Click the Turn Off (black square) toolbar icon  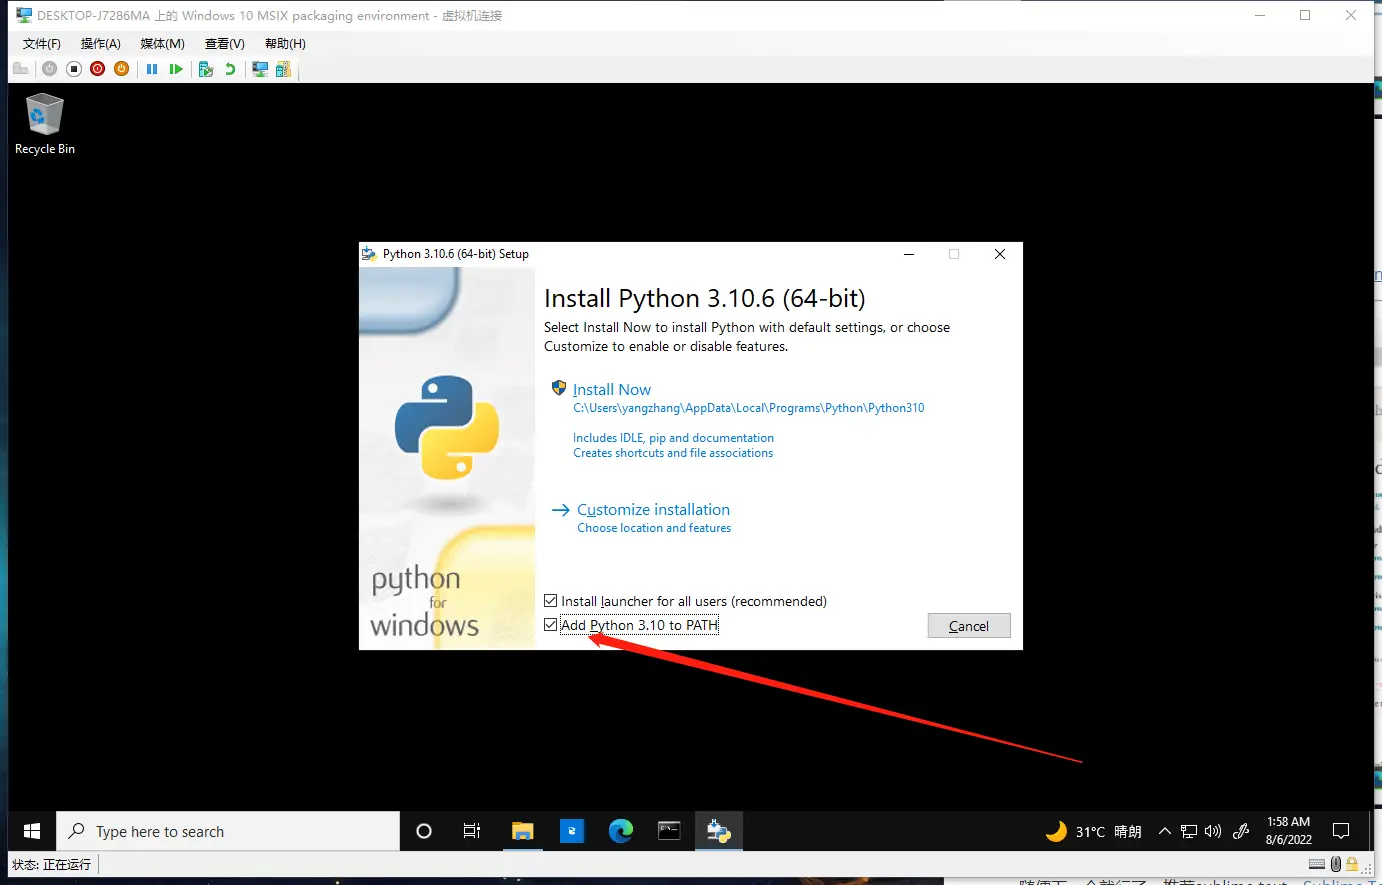point(74,69)
